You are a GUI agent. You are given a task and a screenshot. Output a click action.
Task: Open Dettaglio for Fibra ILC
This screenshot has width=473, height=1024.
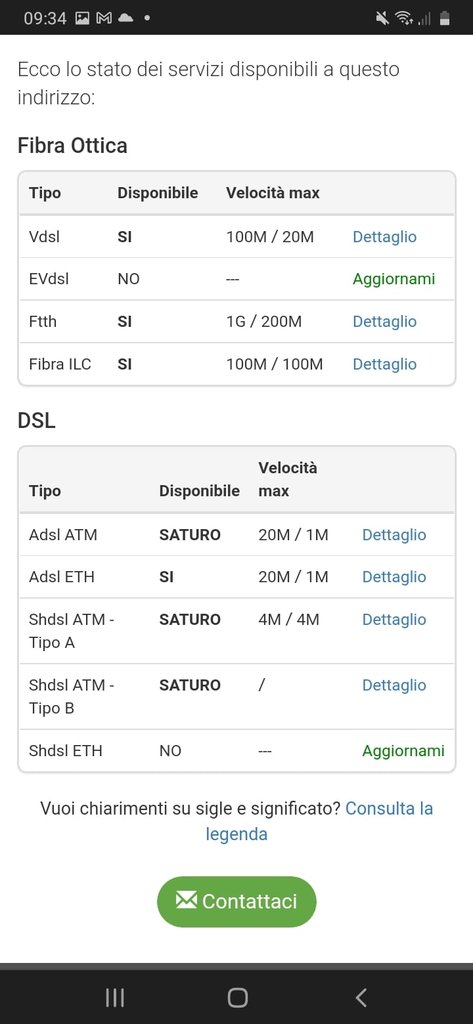(384, 364)
